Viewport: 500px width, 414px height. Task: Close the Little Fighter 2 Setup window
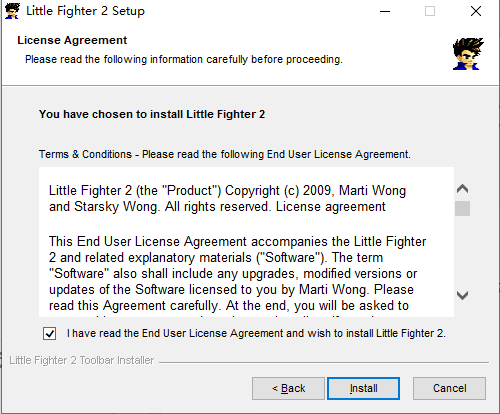[476, 11]
